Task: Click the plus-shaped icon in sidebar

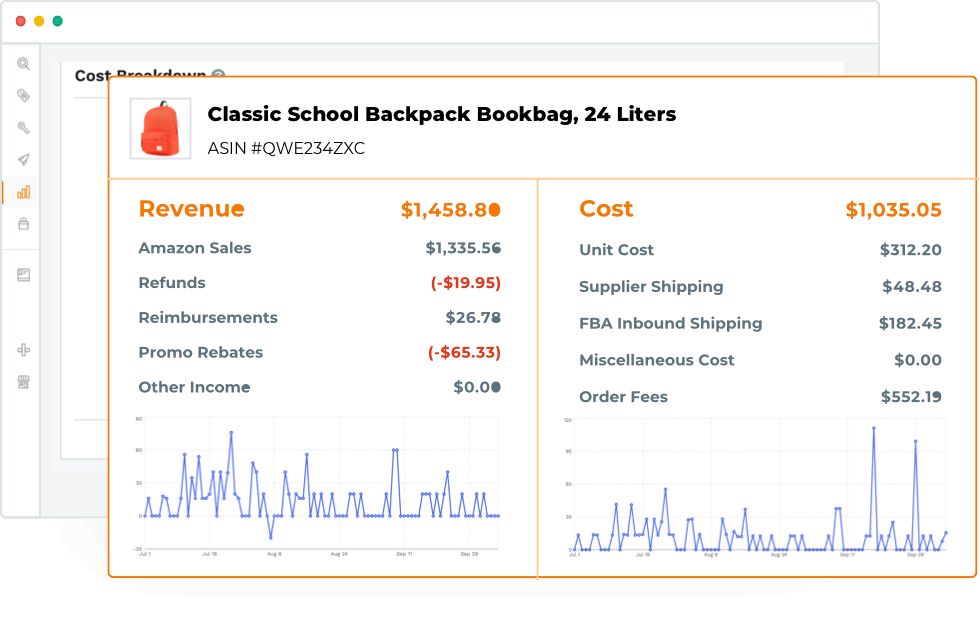Action: pos(23,350)
